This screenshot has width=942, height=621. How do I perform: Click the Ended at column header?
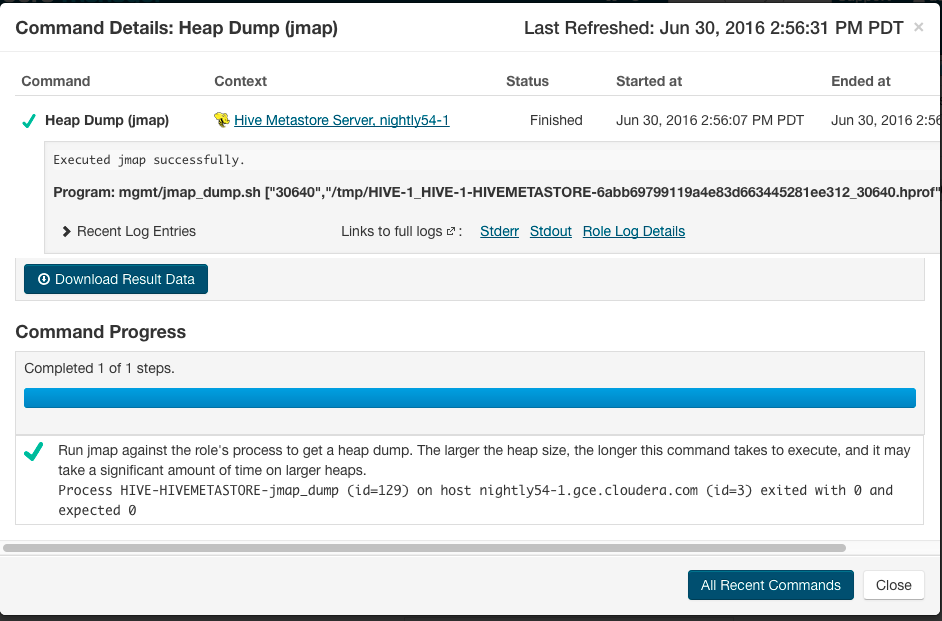click(x=861, y=81)
